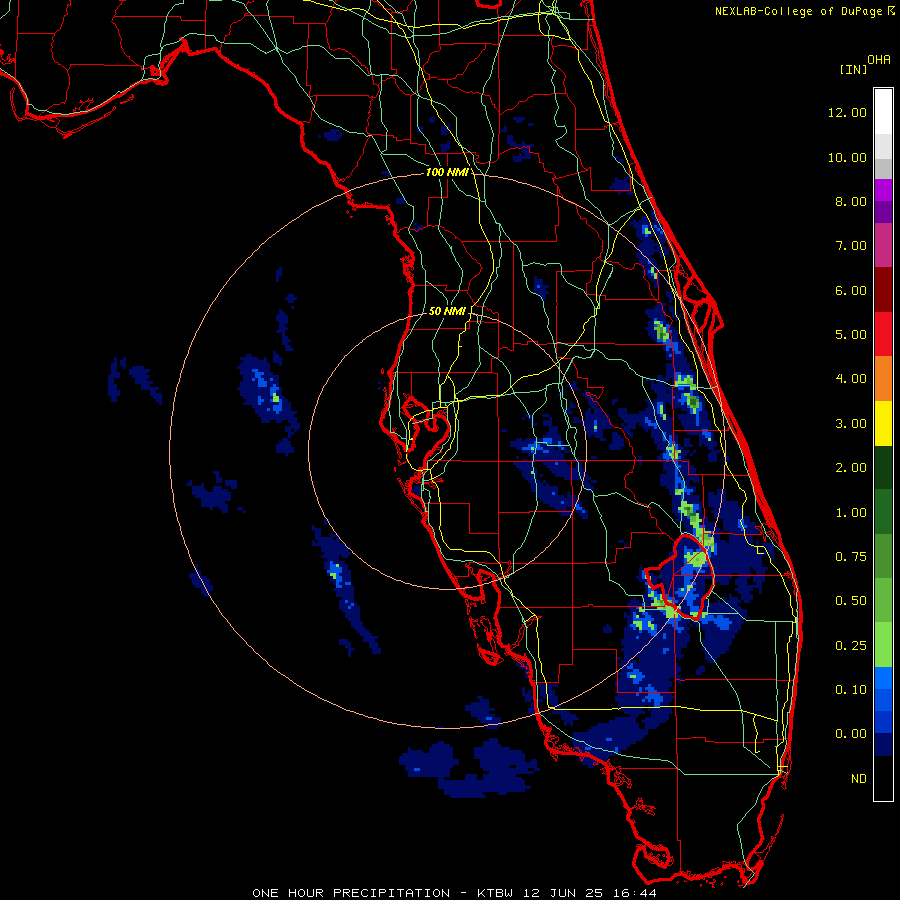Select the 3.00 legend value

(x=851, y=424)
